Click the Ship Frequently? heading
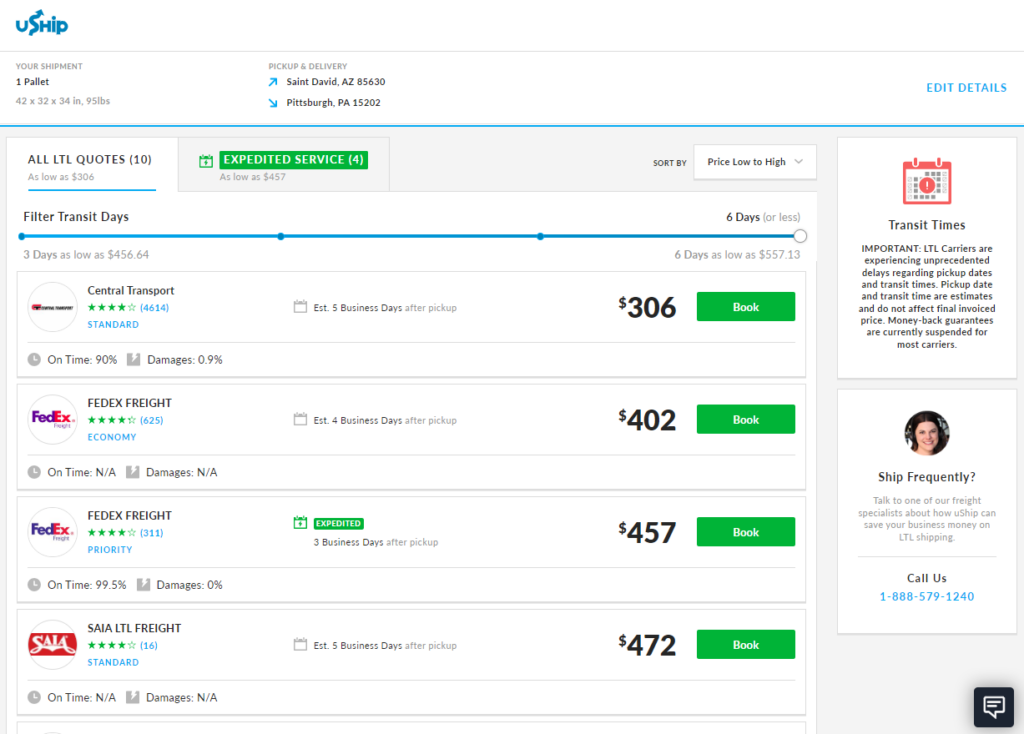The height and width of the screenshot is (734, 1024). point(927,477)
